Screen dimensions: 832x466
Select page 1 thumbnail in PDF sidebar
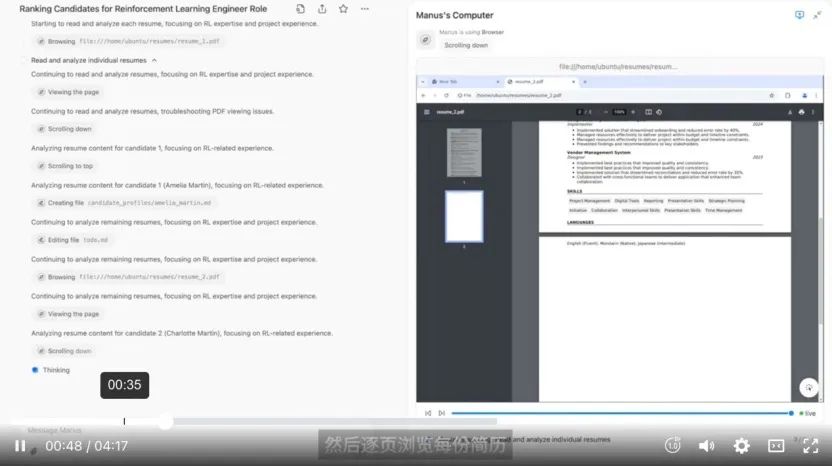463,152
